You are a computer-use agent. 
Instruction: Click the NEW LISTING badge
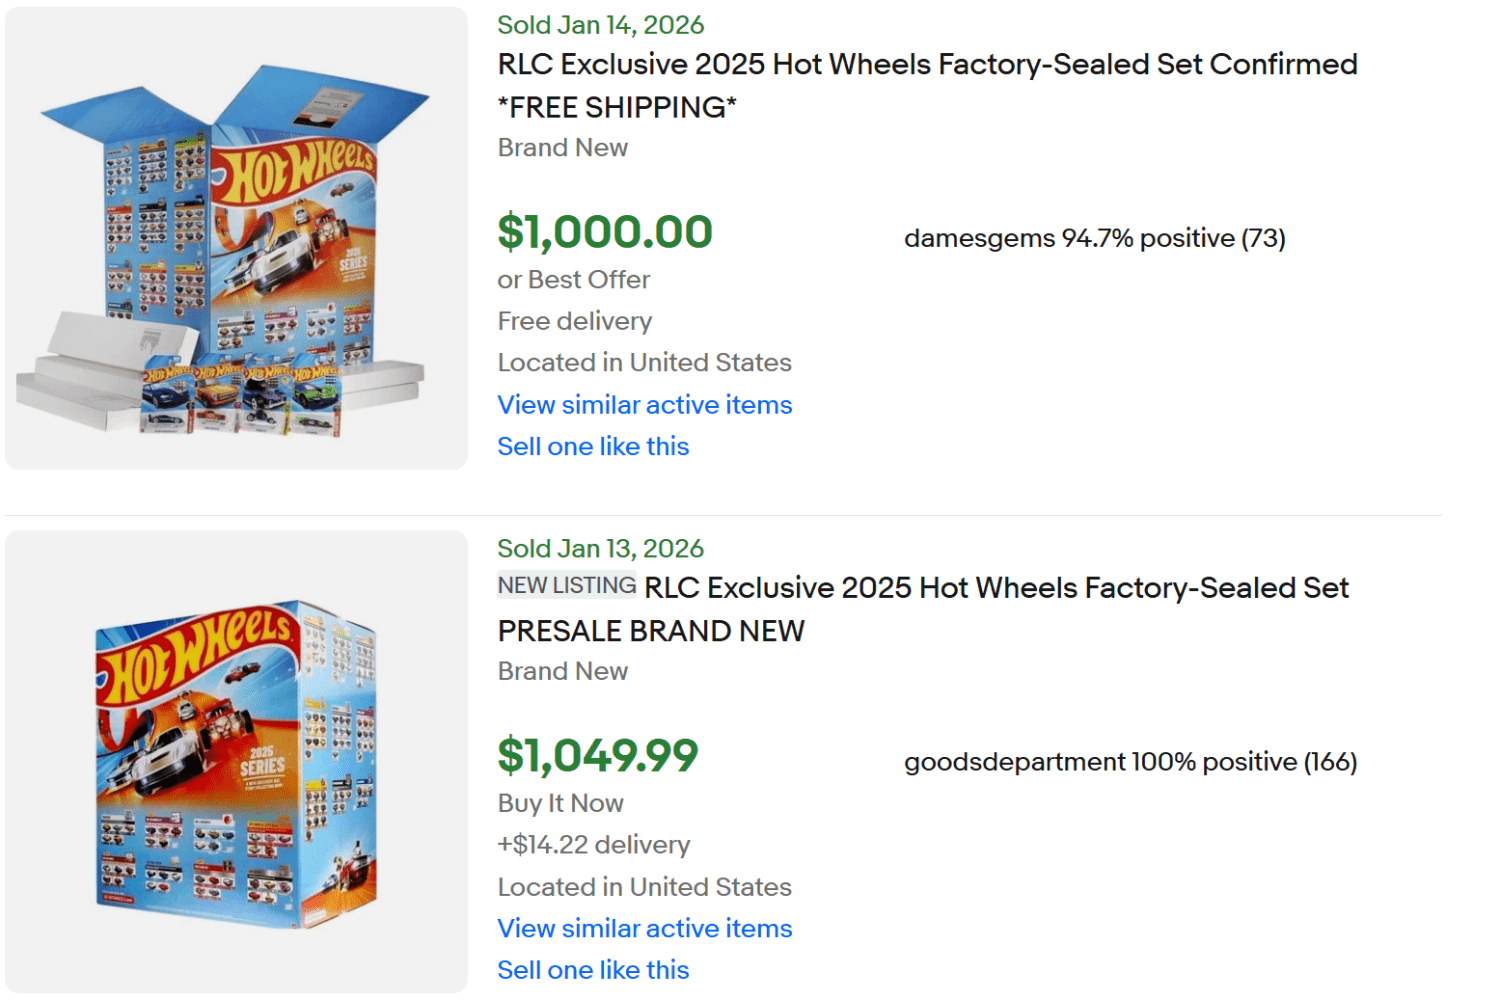566,585
